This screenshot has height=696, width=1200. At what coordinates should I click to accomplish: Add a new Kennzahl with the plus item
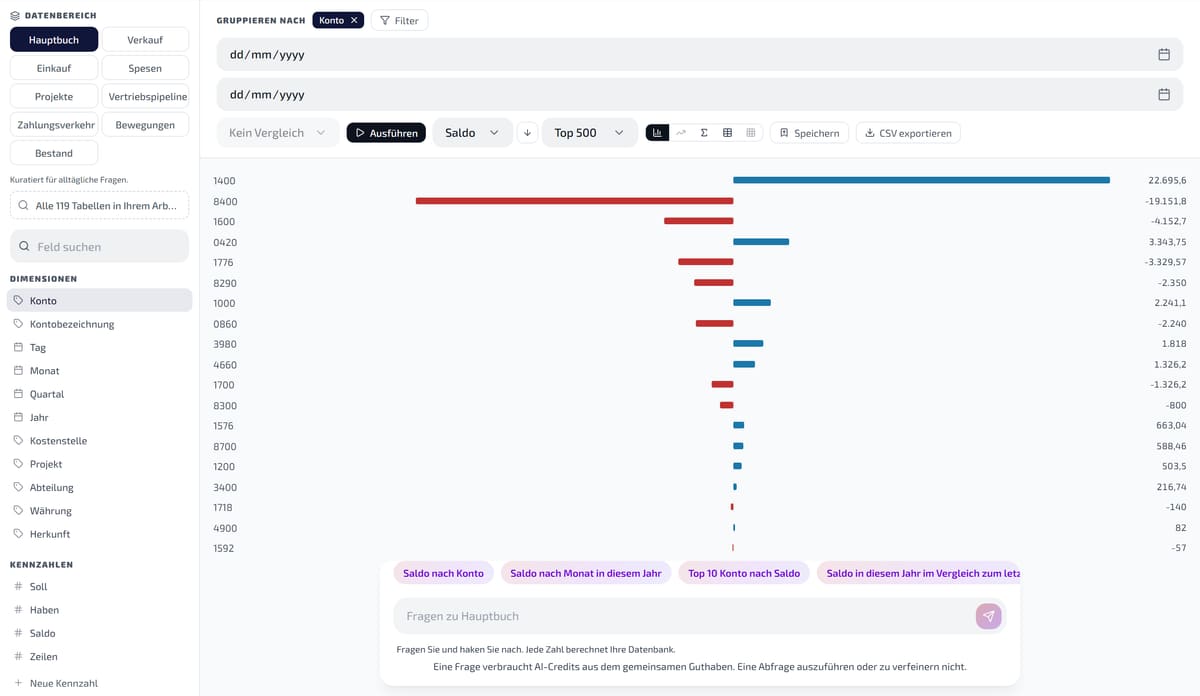[56, 683]
